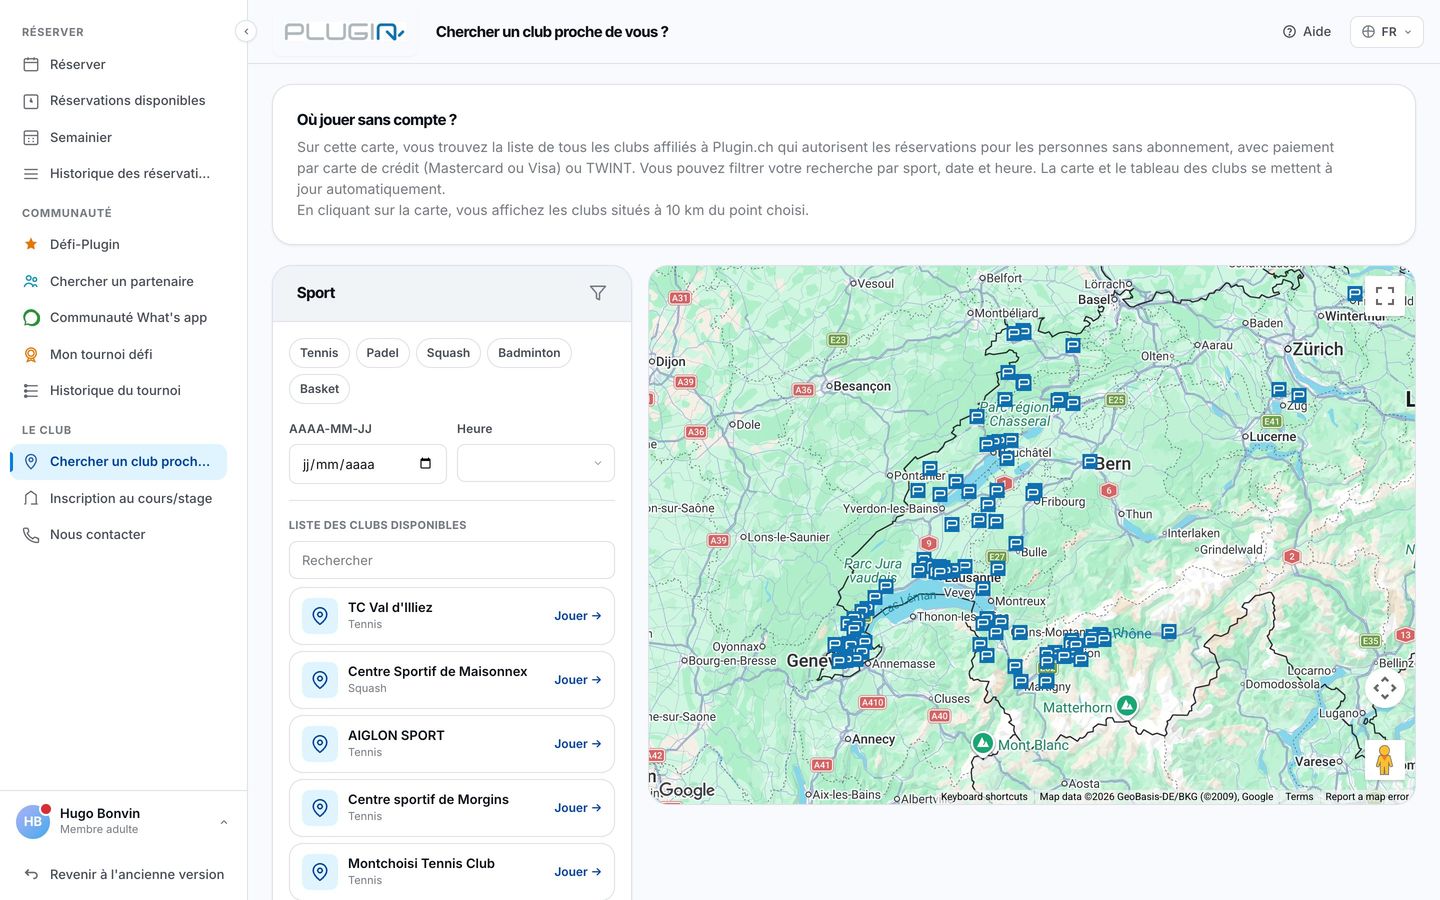This screenshot has height=900, width=1440.
Task: Click the Montchoisi Tennis Club location icon
Action: coord(320,872)
